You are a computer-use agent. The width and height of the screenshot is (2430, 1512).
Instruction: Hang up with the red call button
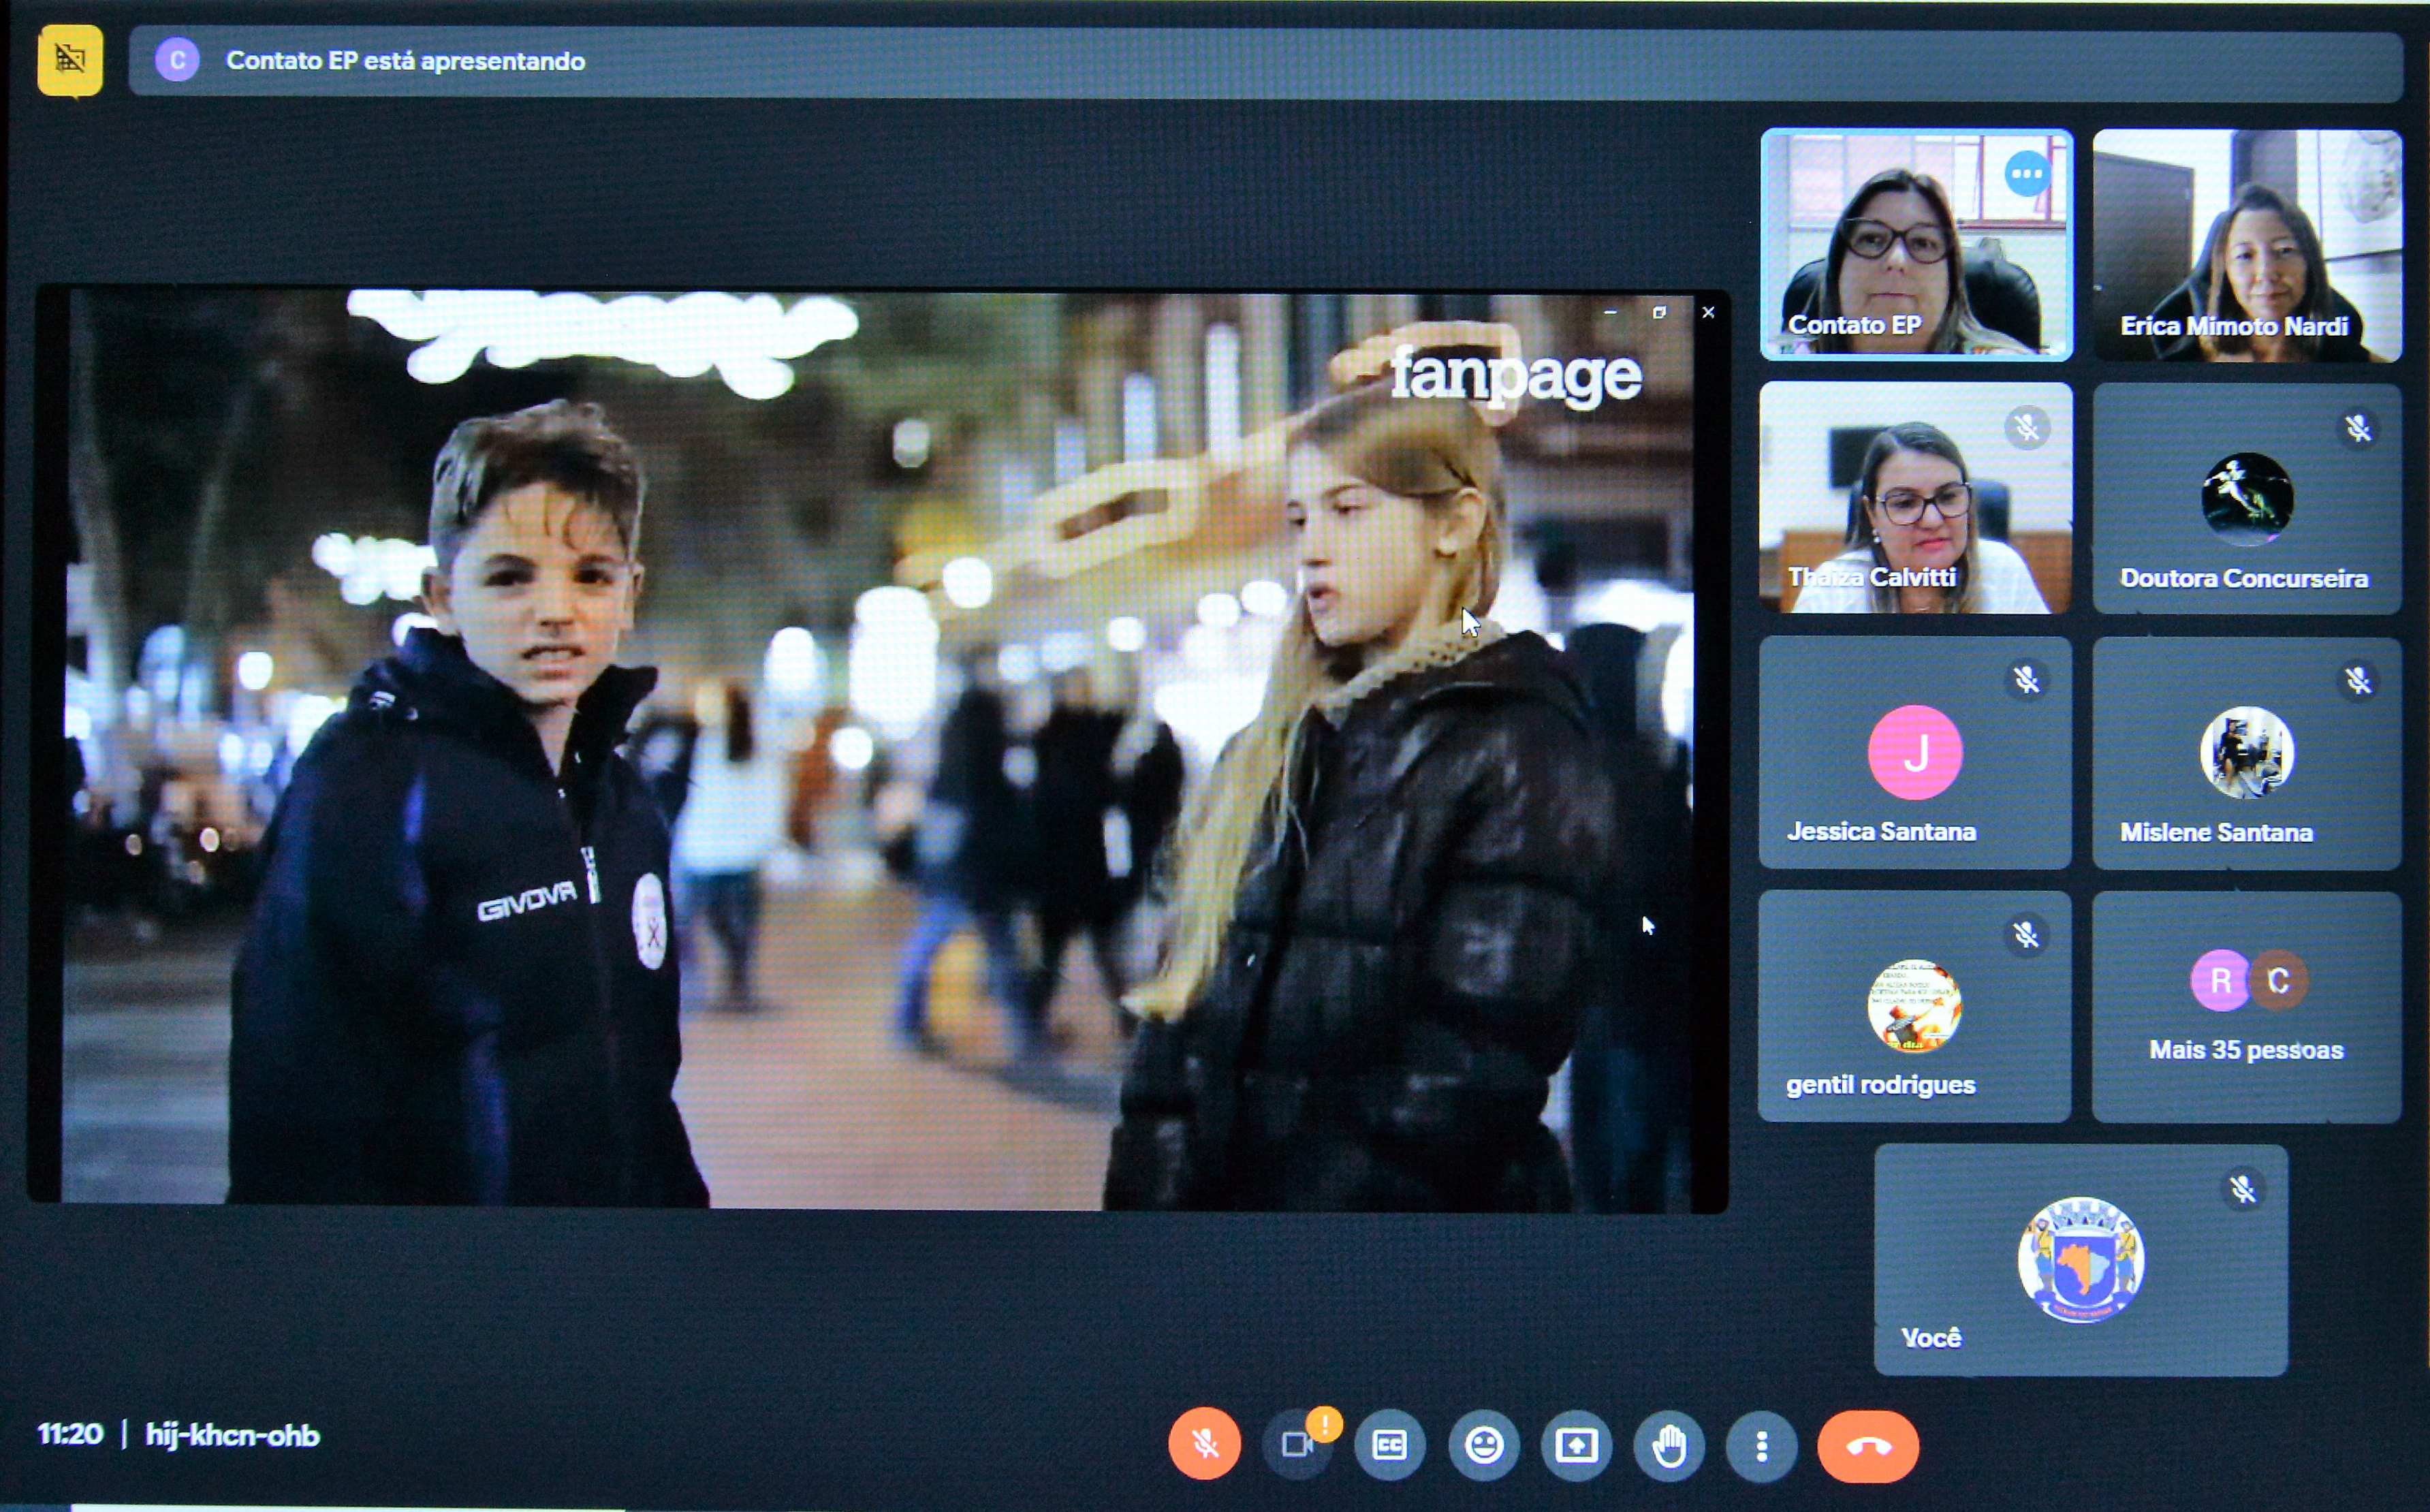1867,1446
